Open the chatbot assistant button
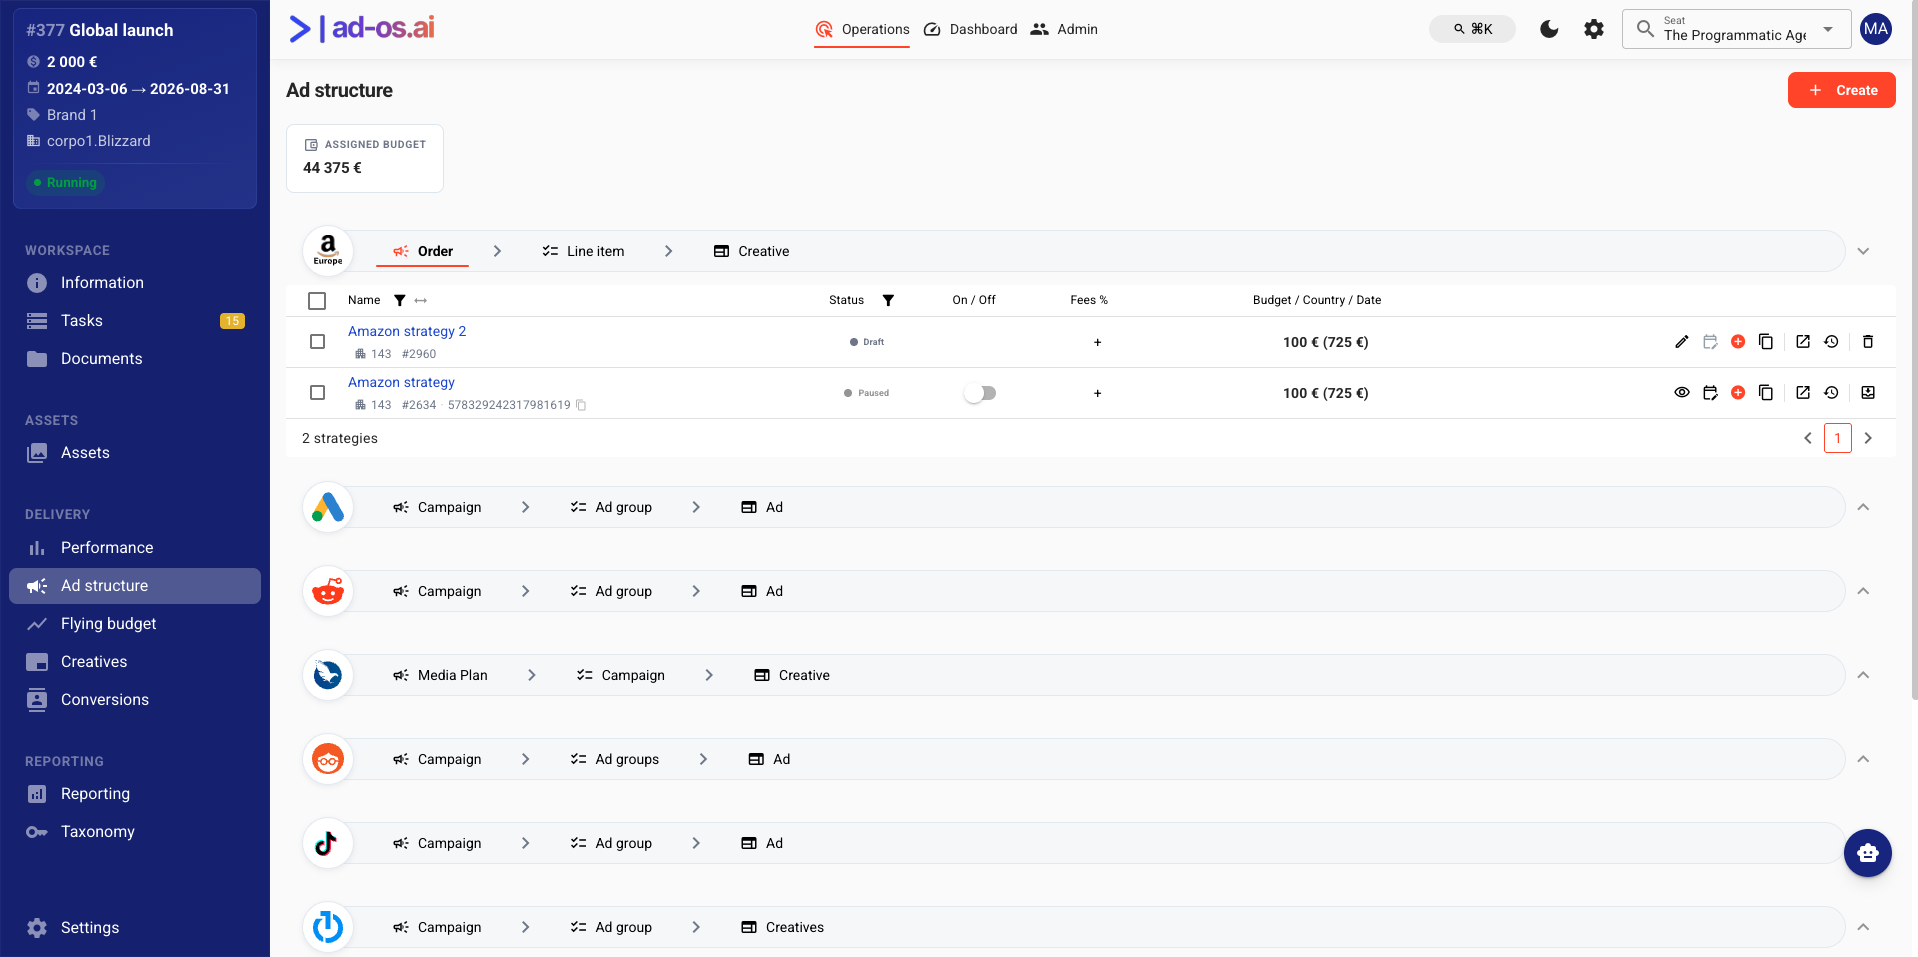The width and height of the screenshot is (1918, 957). 1868,853
